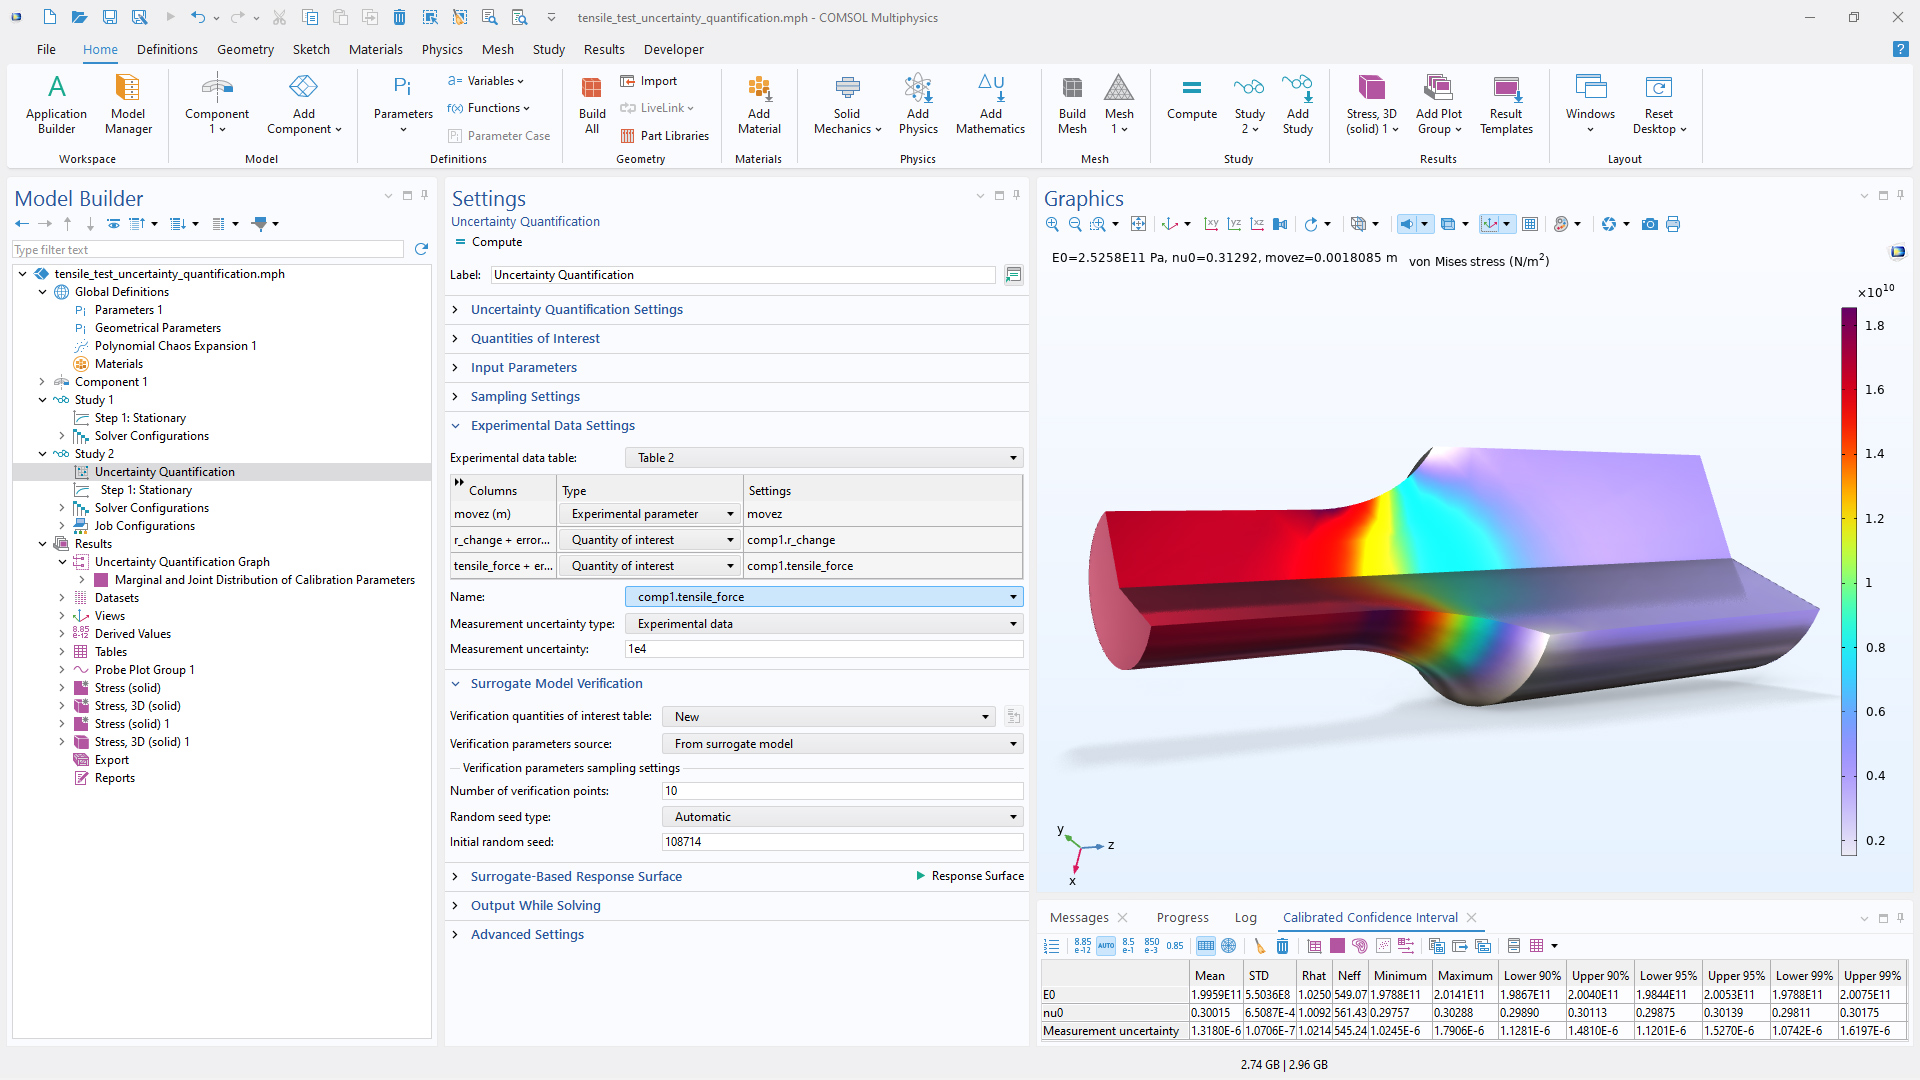Switch to XY view in Graphics

[1211, 224]
